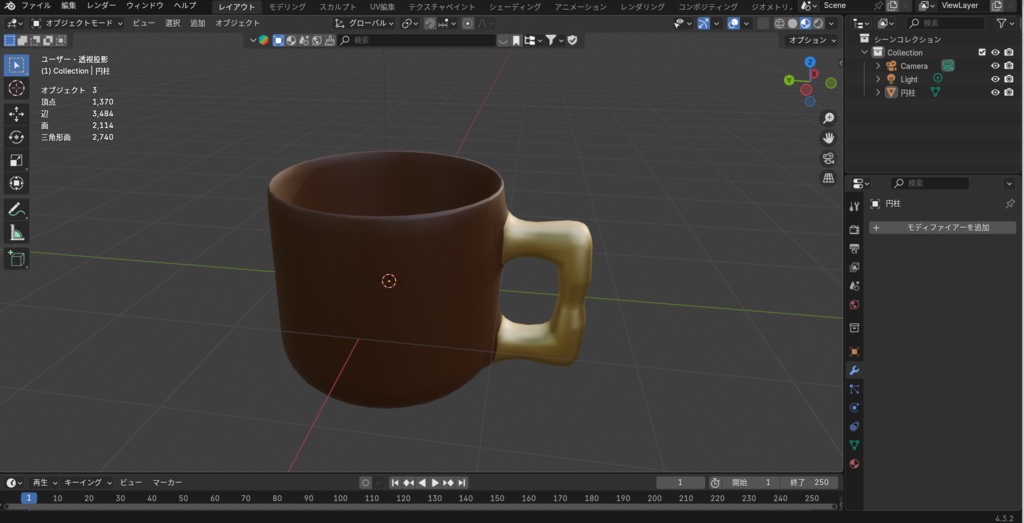Open the Render properties tab icon
1024x523 pixels.
(x=854, y=230)
